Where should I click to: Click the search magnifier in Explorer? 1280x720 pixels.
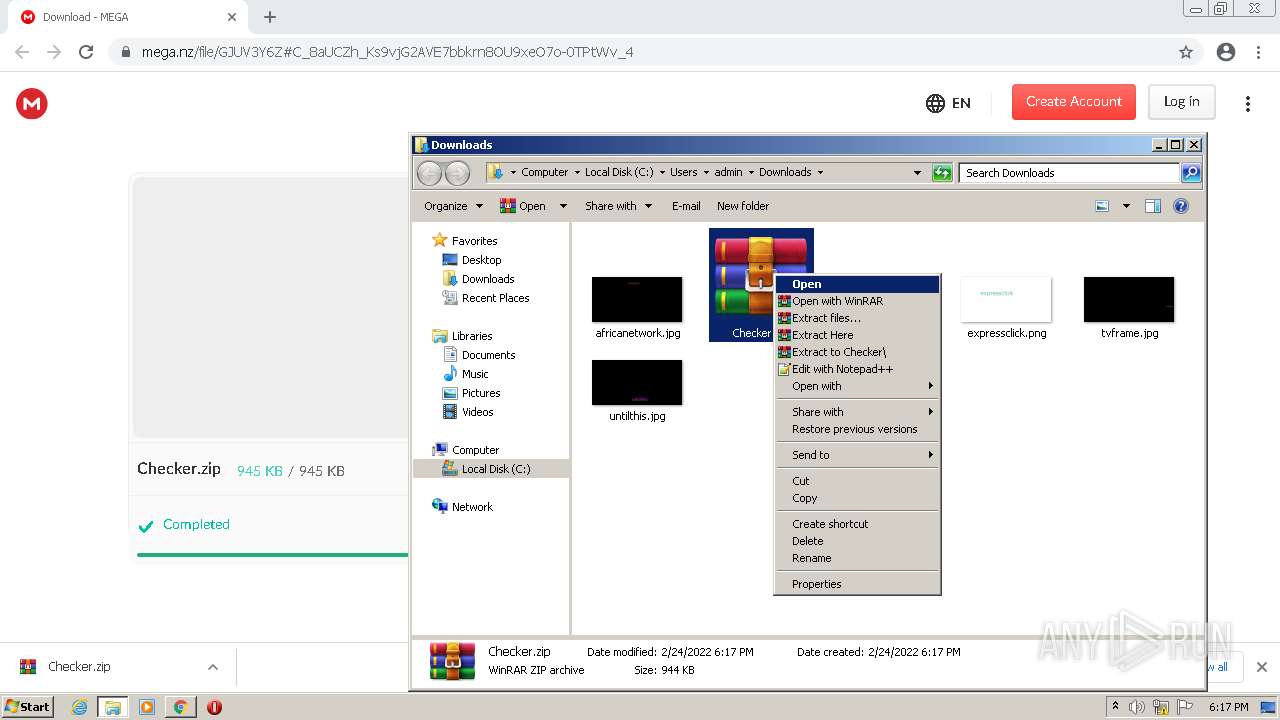tap(1191, 173)
